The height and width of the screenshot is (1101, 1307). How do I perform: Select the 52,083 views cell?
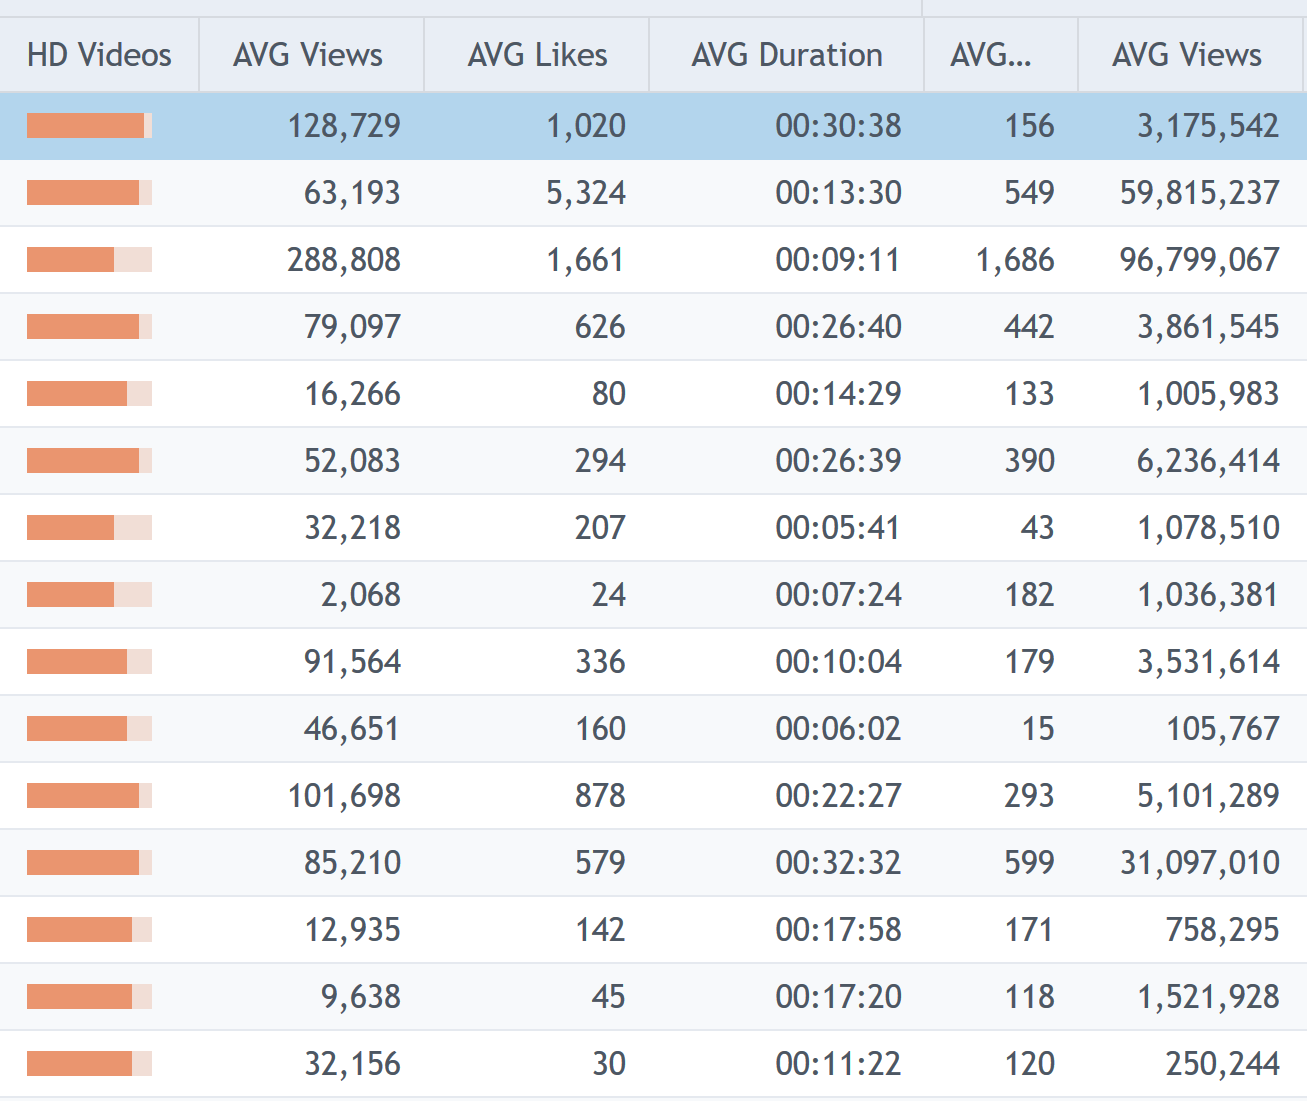tap(352, 461)
